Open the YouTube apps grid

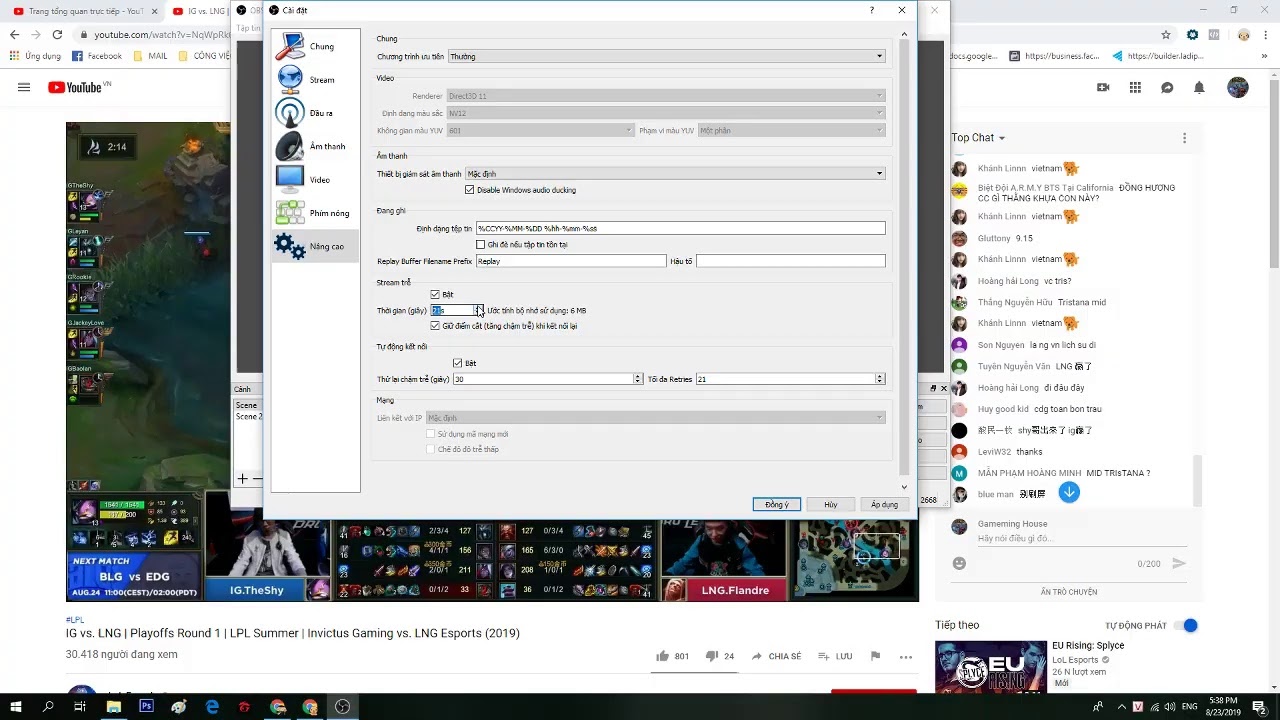pyautogui.click(x=1135, y=87)
